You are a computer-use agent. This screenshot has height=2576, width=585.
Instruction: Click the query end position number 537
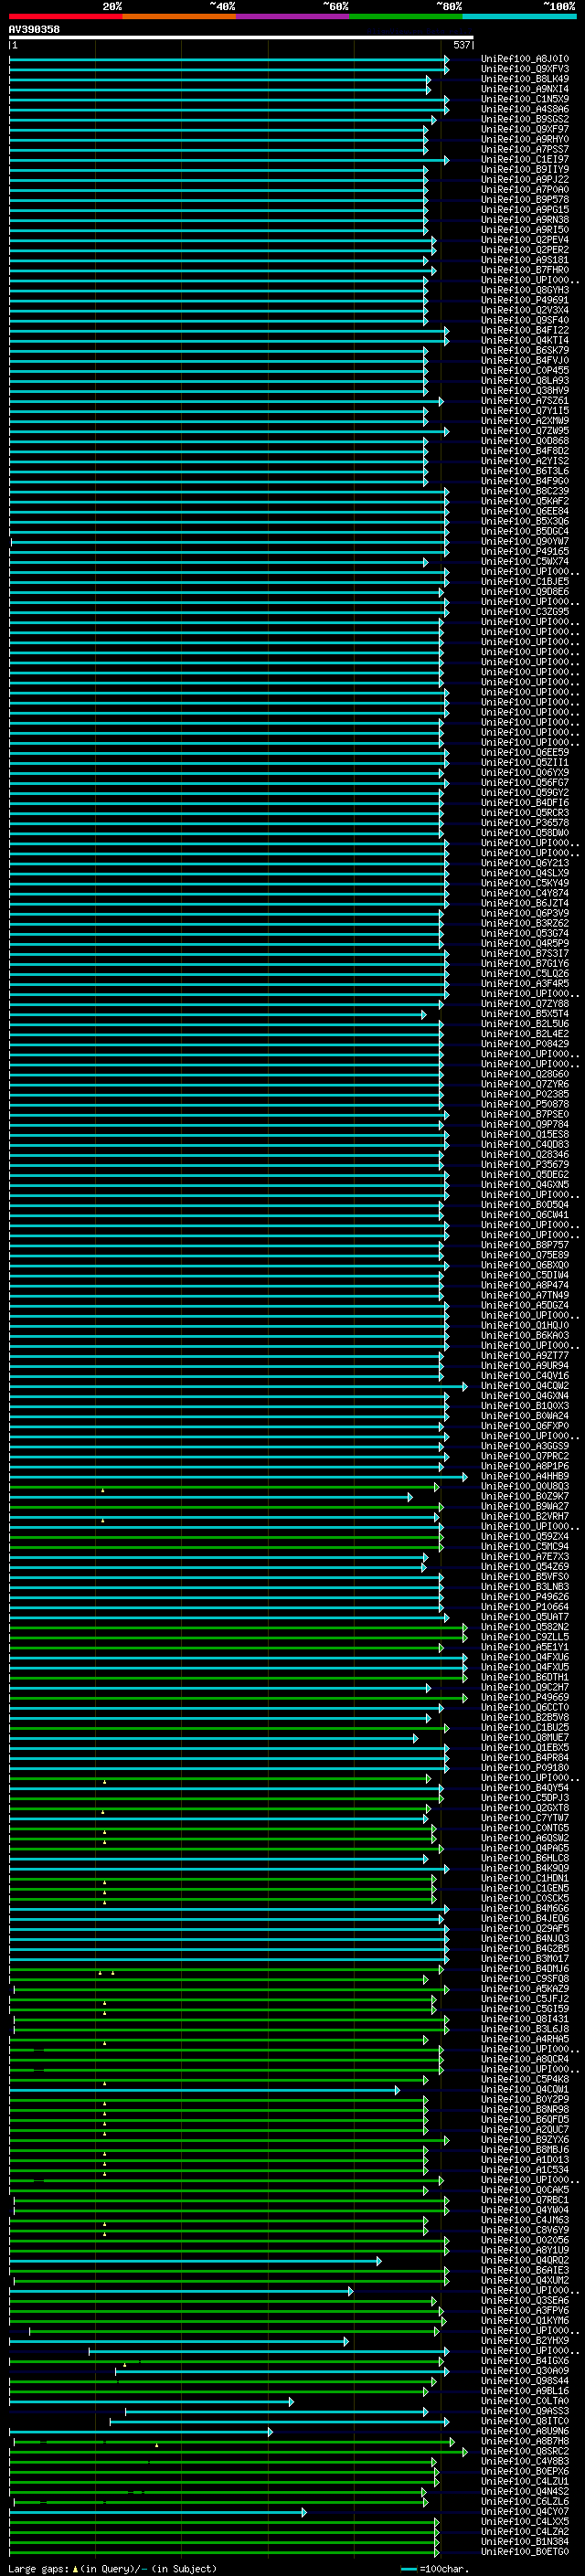pos(461,45)
